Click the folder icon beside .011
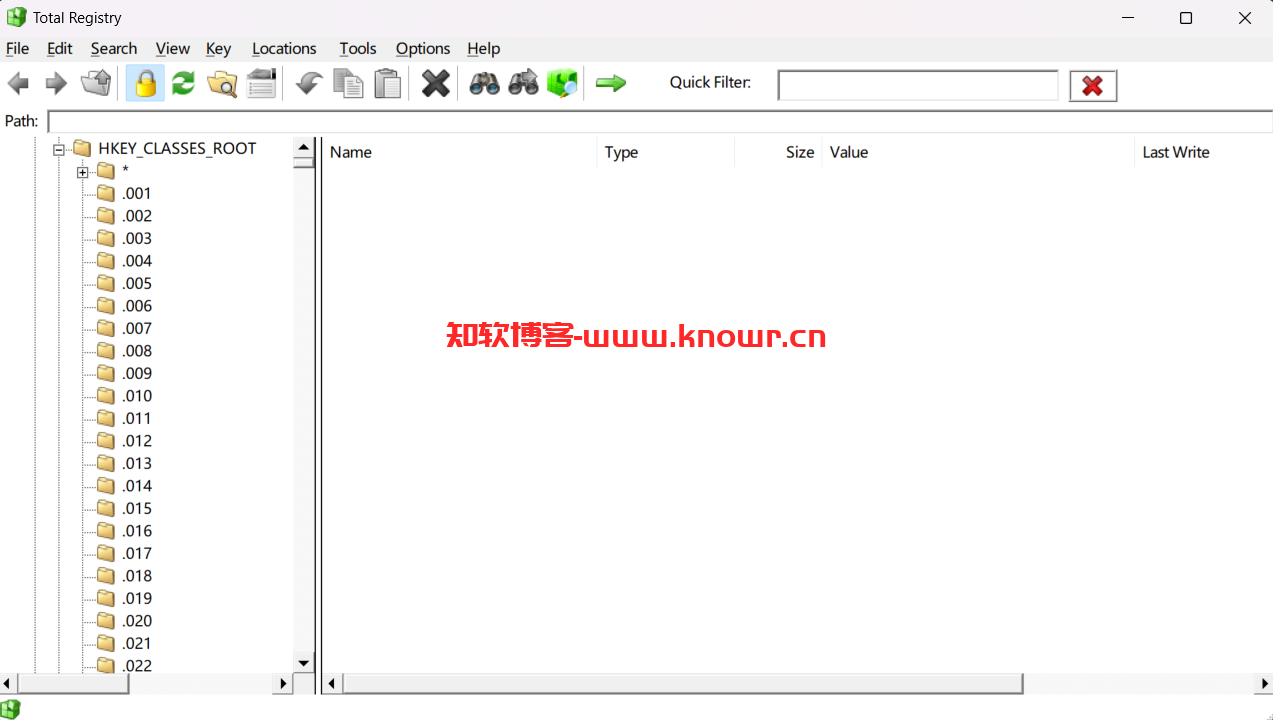This screenshot has height=720, width=1273. click(106, 418)
